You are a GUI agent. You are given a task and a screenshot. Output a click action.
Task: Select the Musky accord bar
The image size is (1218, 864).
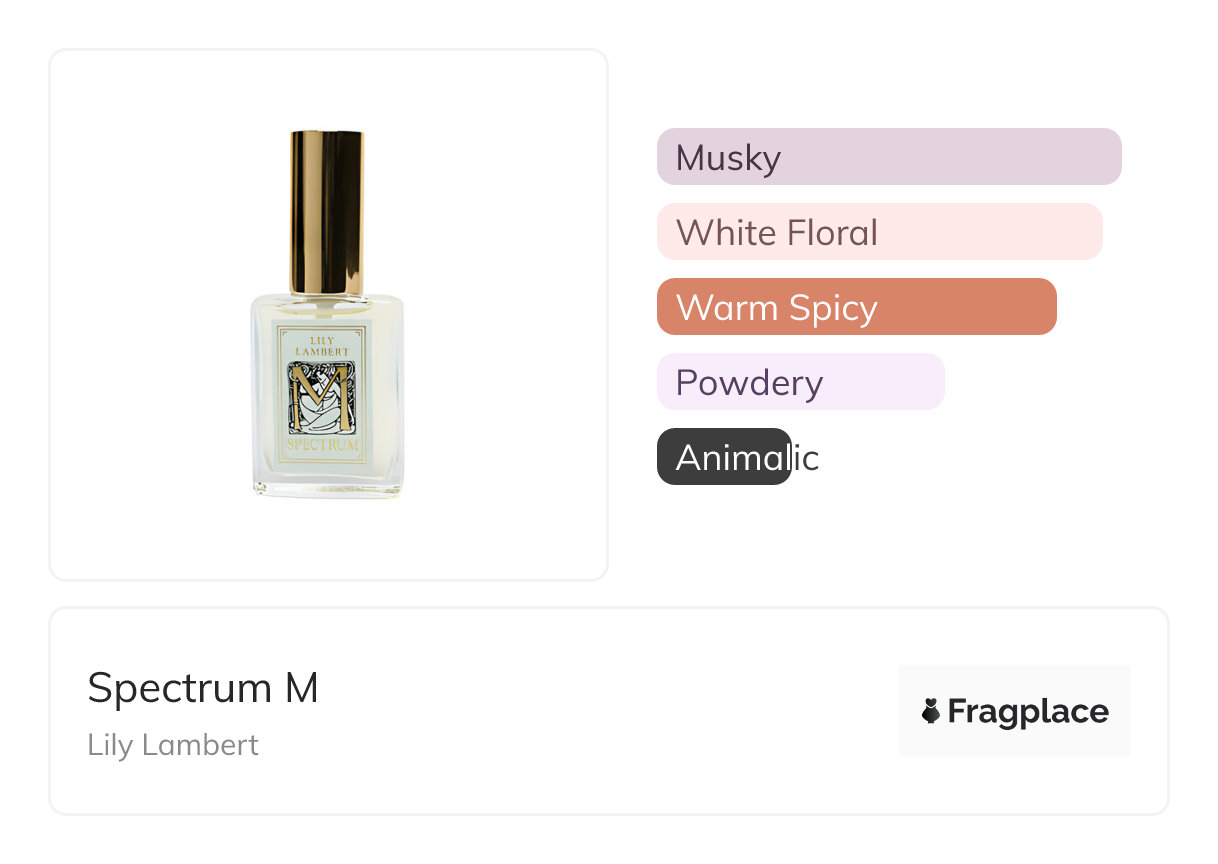[888, 157]
